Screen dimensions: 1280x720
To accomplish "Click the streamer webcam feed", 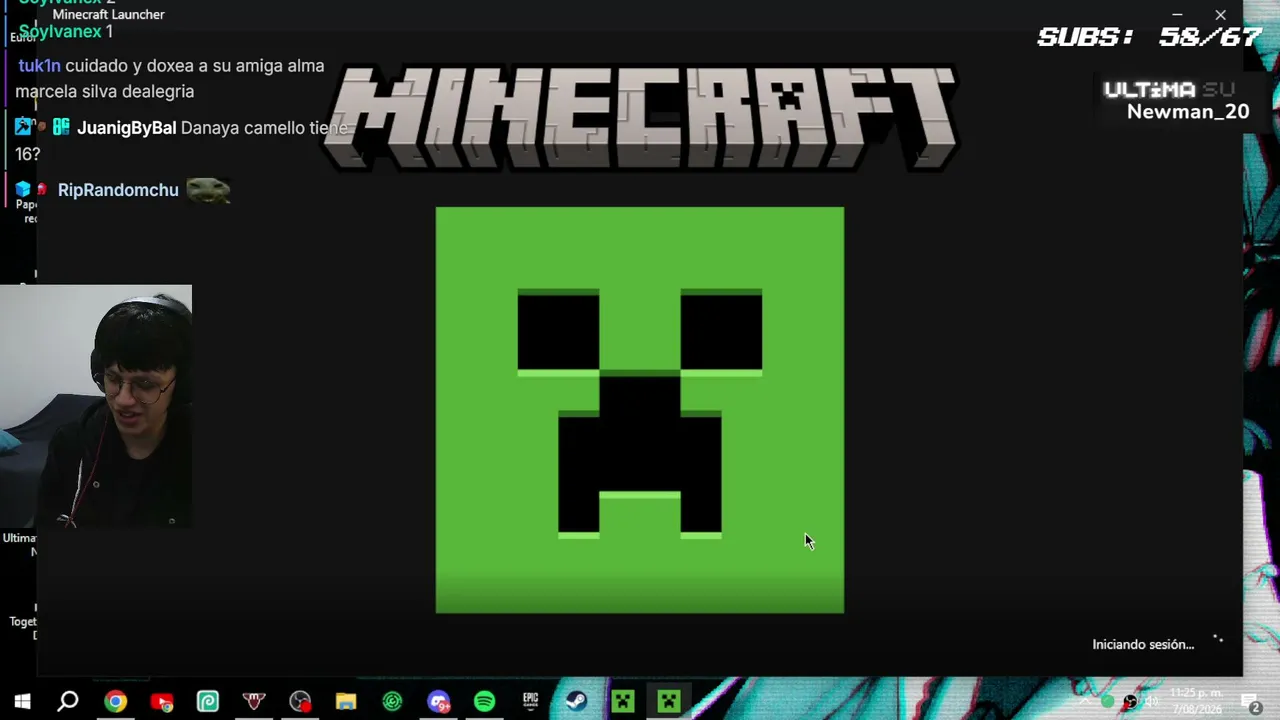I will point(96,406).
